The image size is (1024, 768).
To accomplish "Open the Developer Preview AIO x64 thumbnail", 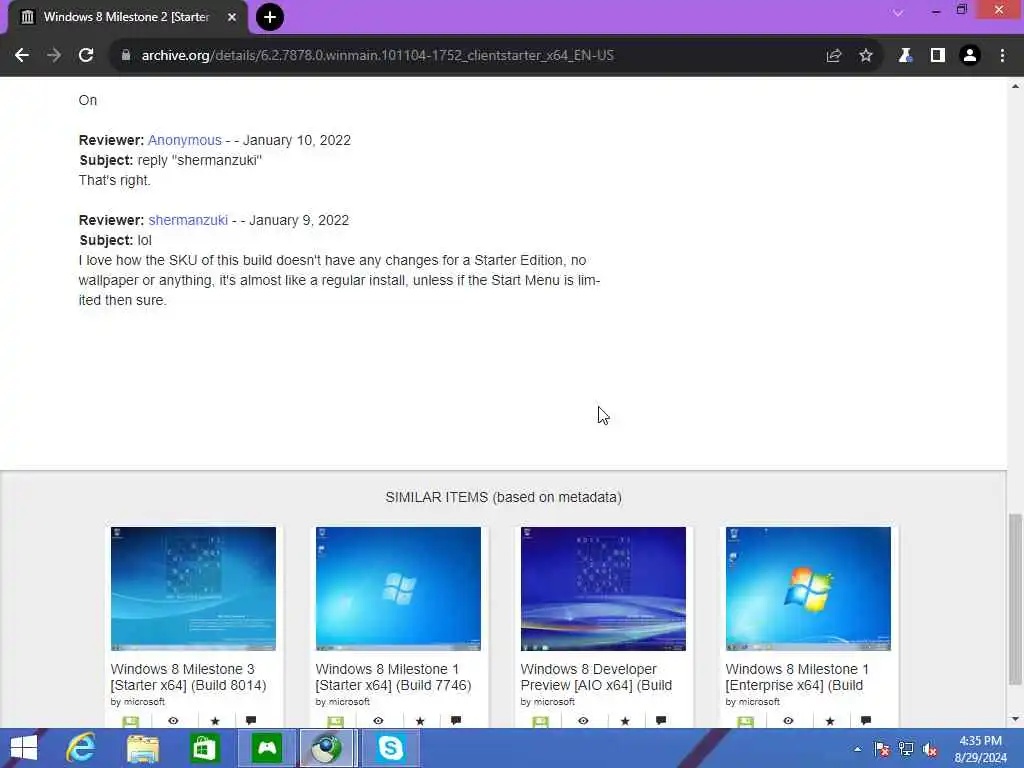I will point(603,588).
